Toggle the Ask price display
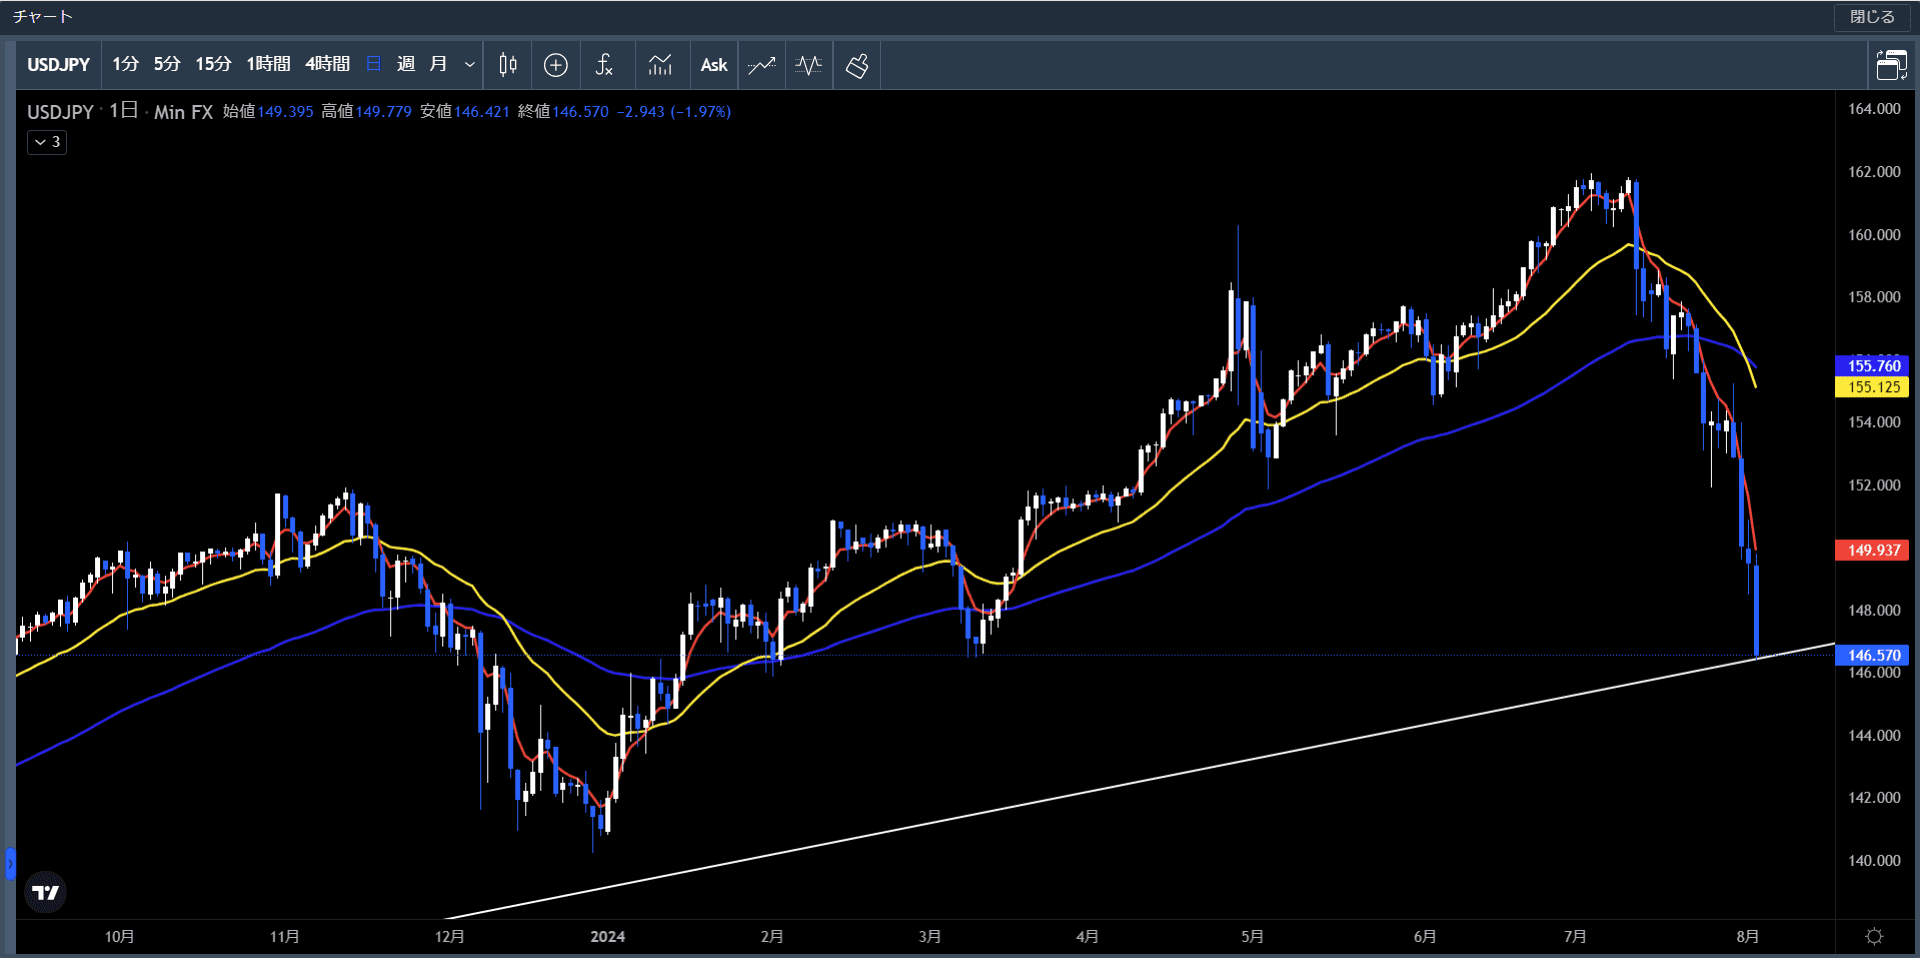The height and width of the screenshot is (958, 1920). point(714,65)
